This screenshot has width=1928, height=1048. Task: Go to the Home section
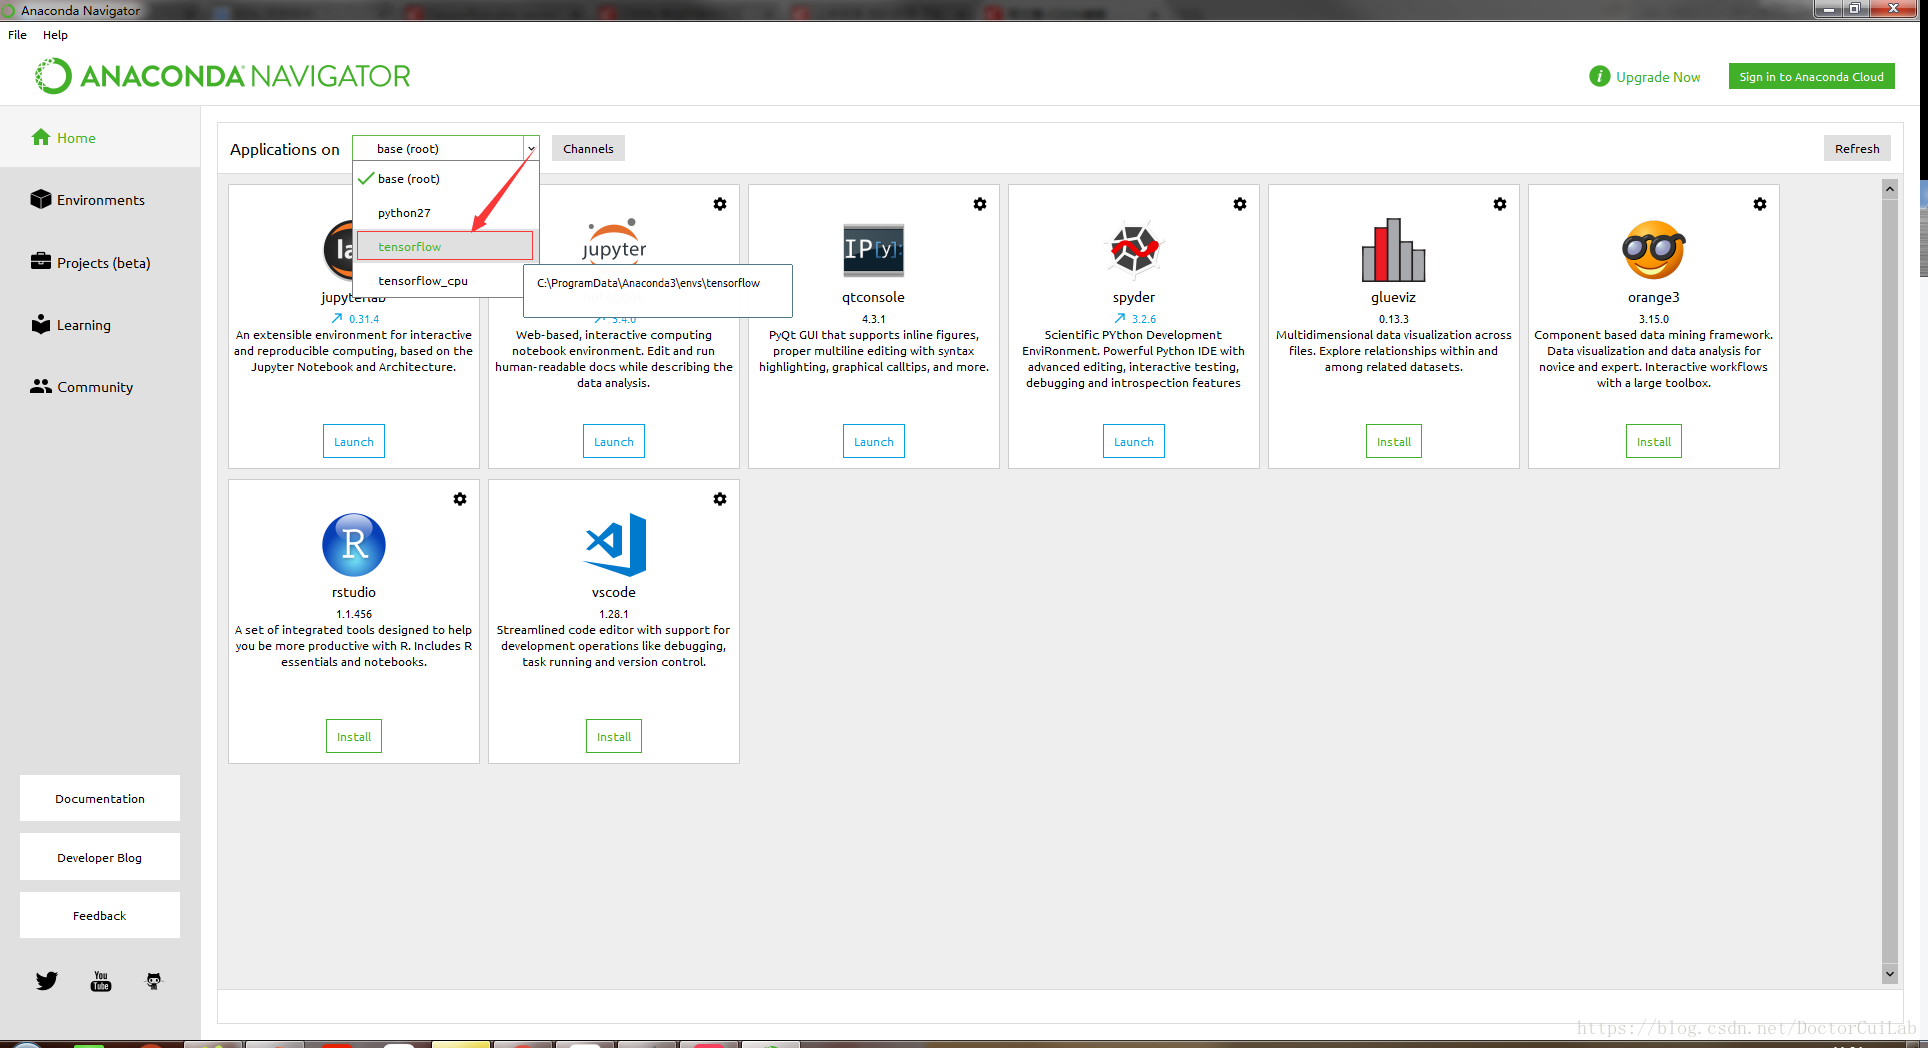(100, 137)
